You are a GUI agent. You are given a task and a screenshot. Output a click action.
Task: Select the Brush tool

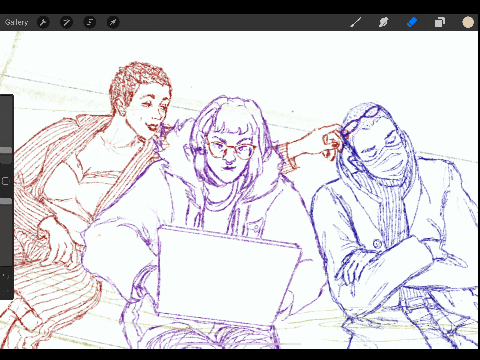pyautogui.click(x=356, y=22)
